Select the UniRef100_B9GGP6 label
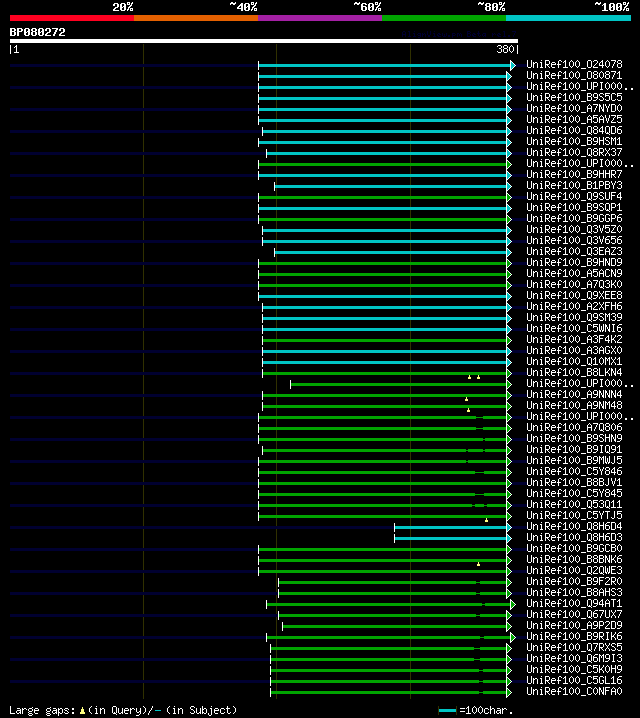Image resolution: width=640 pixels, height=718 pixels. (574, 218)
